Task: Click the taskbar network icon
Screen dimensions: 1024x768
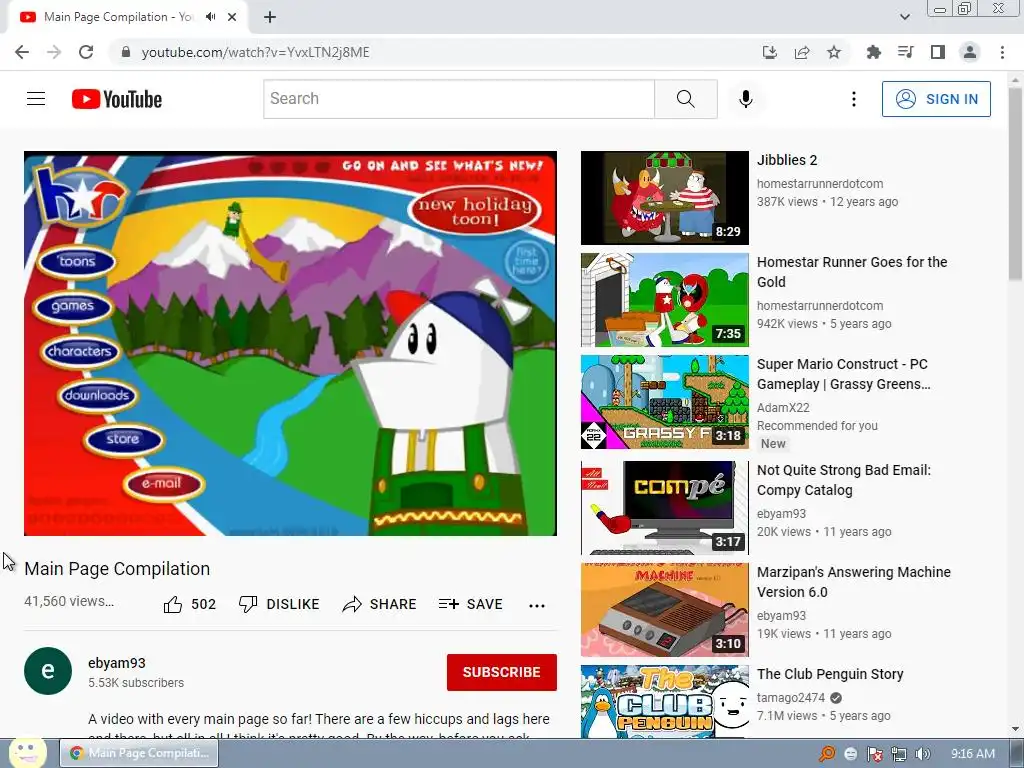Action: tap(899, 754)
